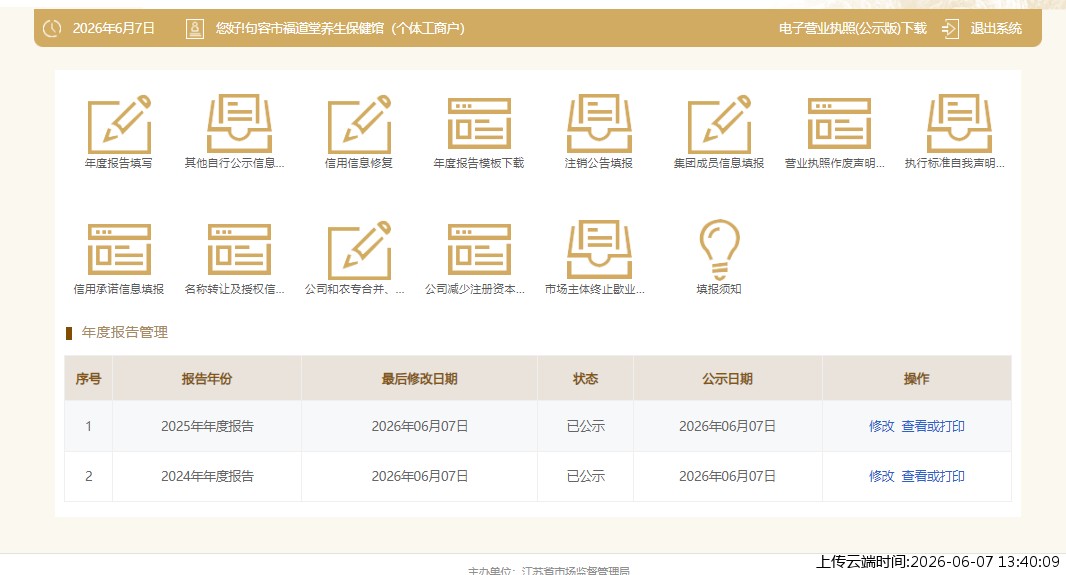Click 已公示 status in 2025 row
Screen dimensions: 1066x575
pyautogui.click(x=585, y=426)
